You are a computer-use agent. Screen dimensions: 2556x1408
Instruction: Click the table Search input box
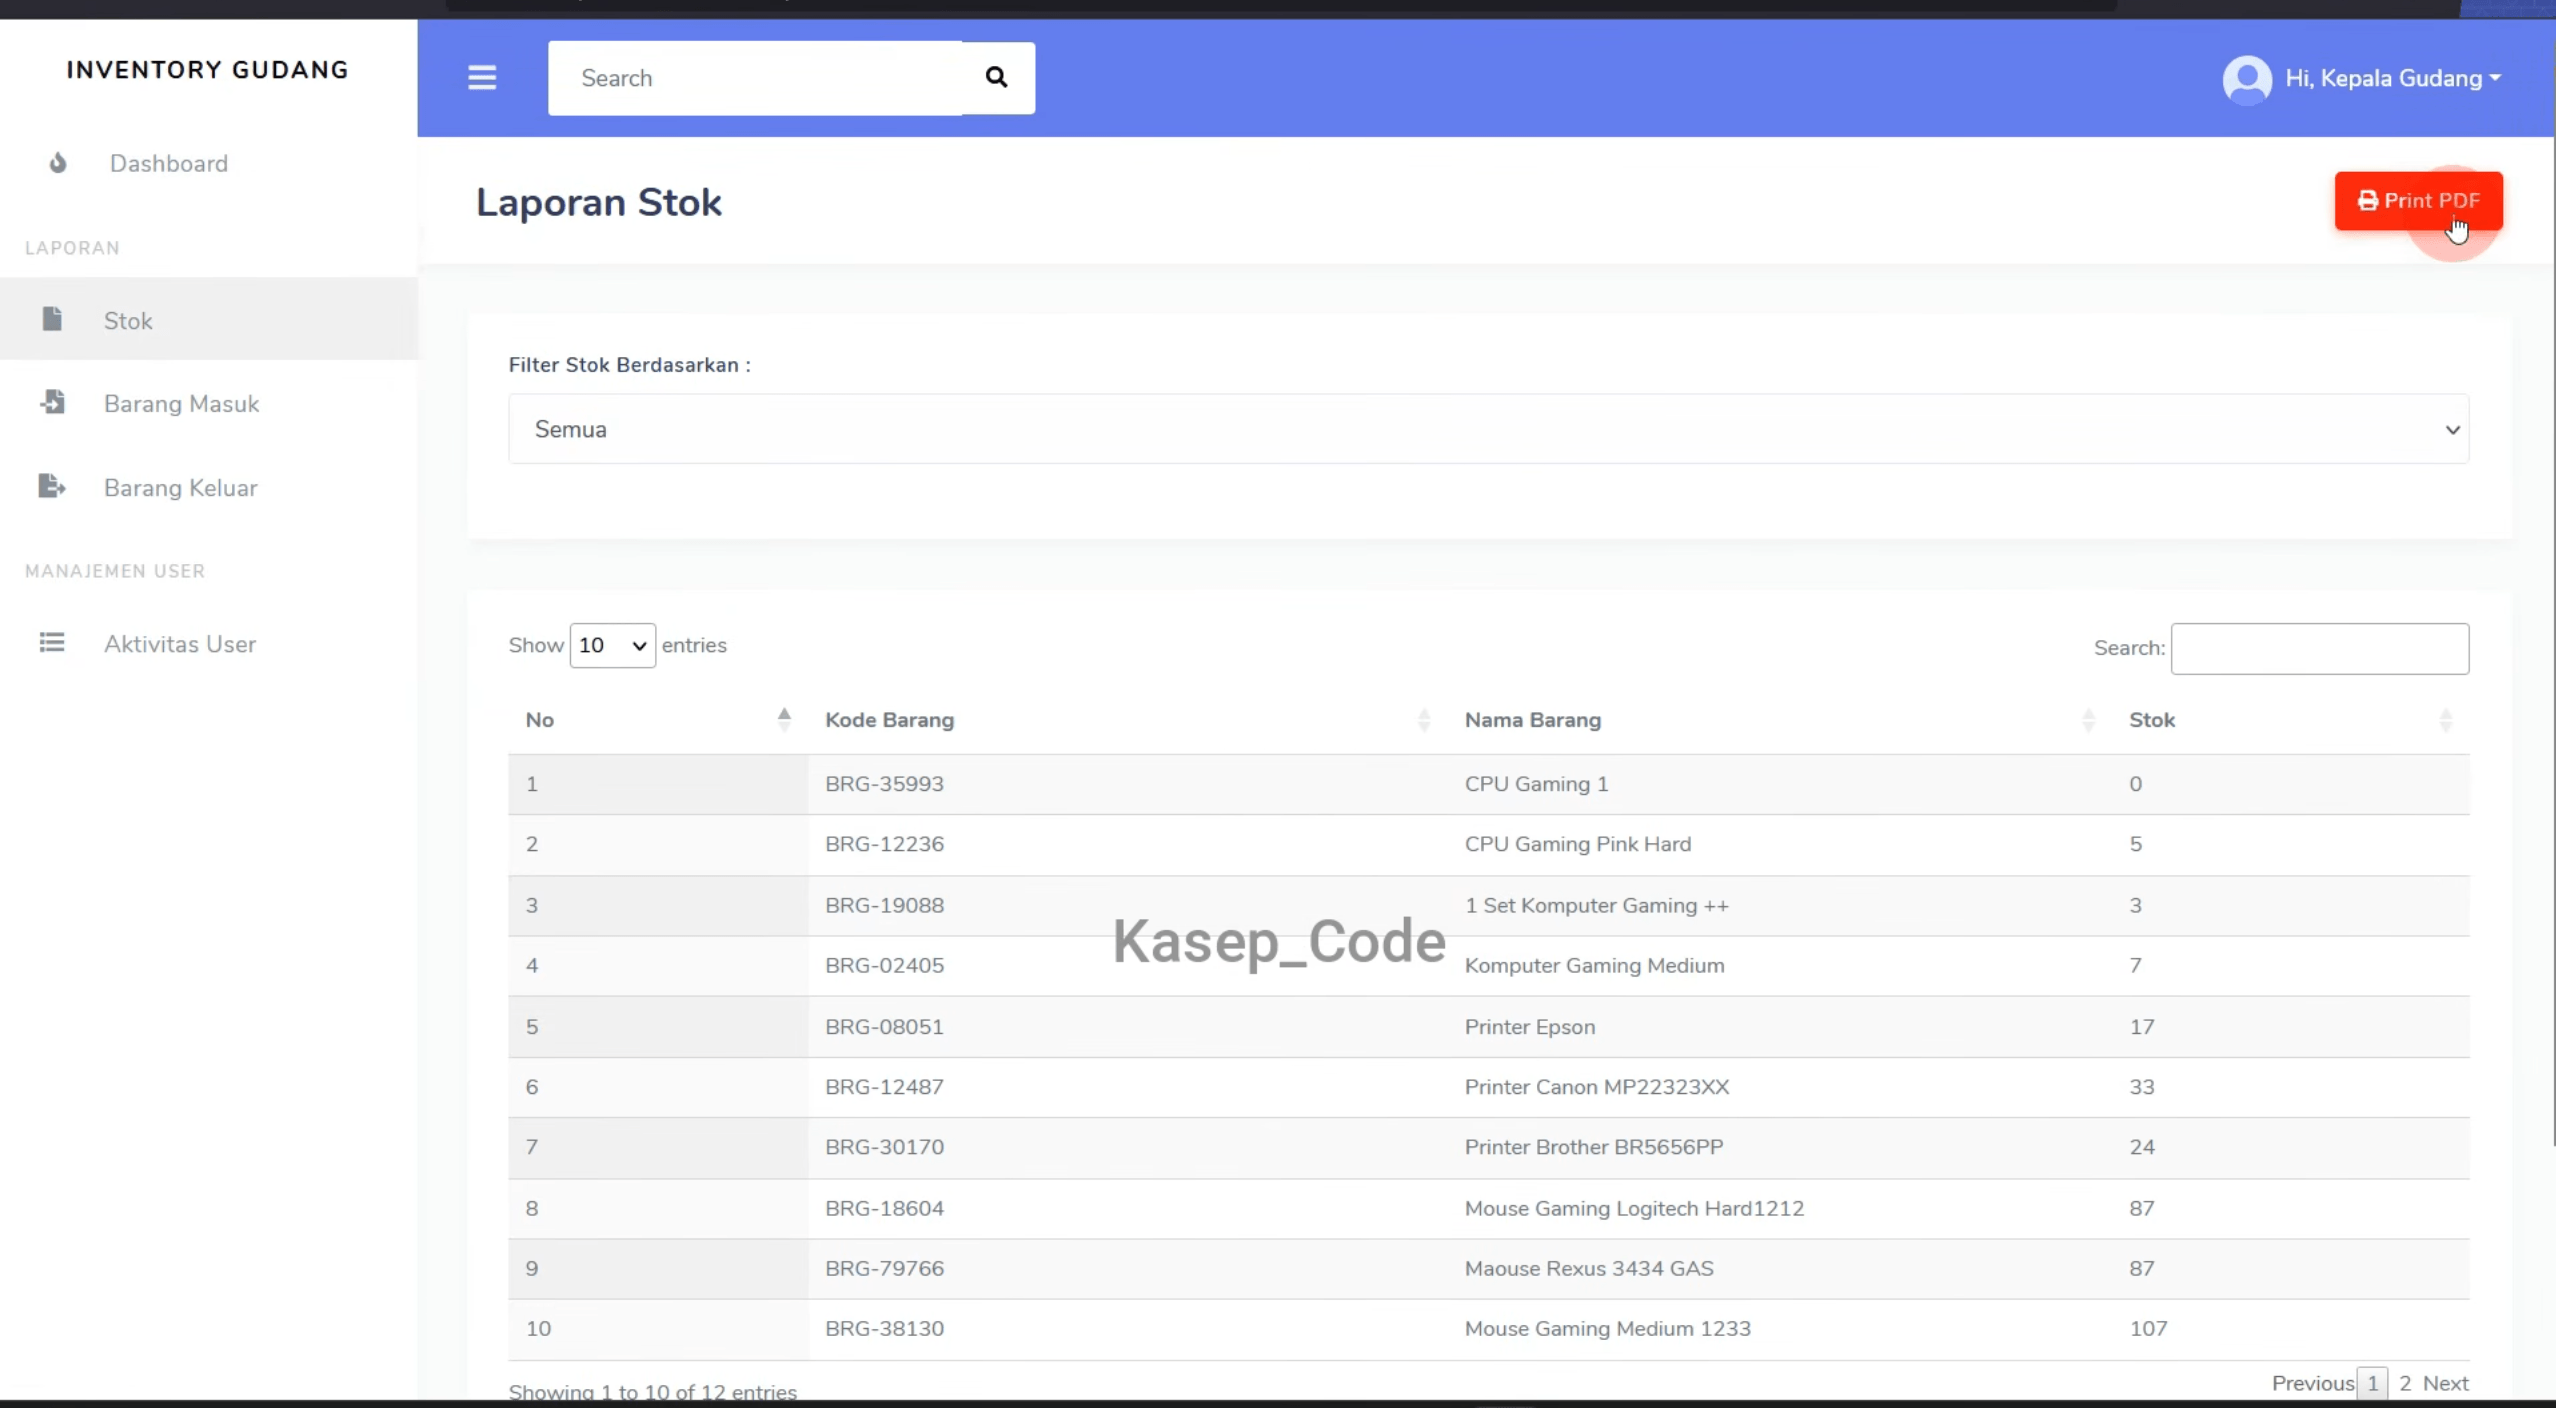[x=2319, y=648]
